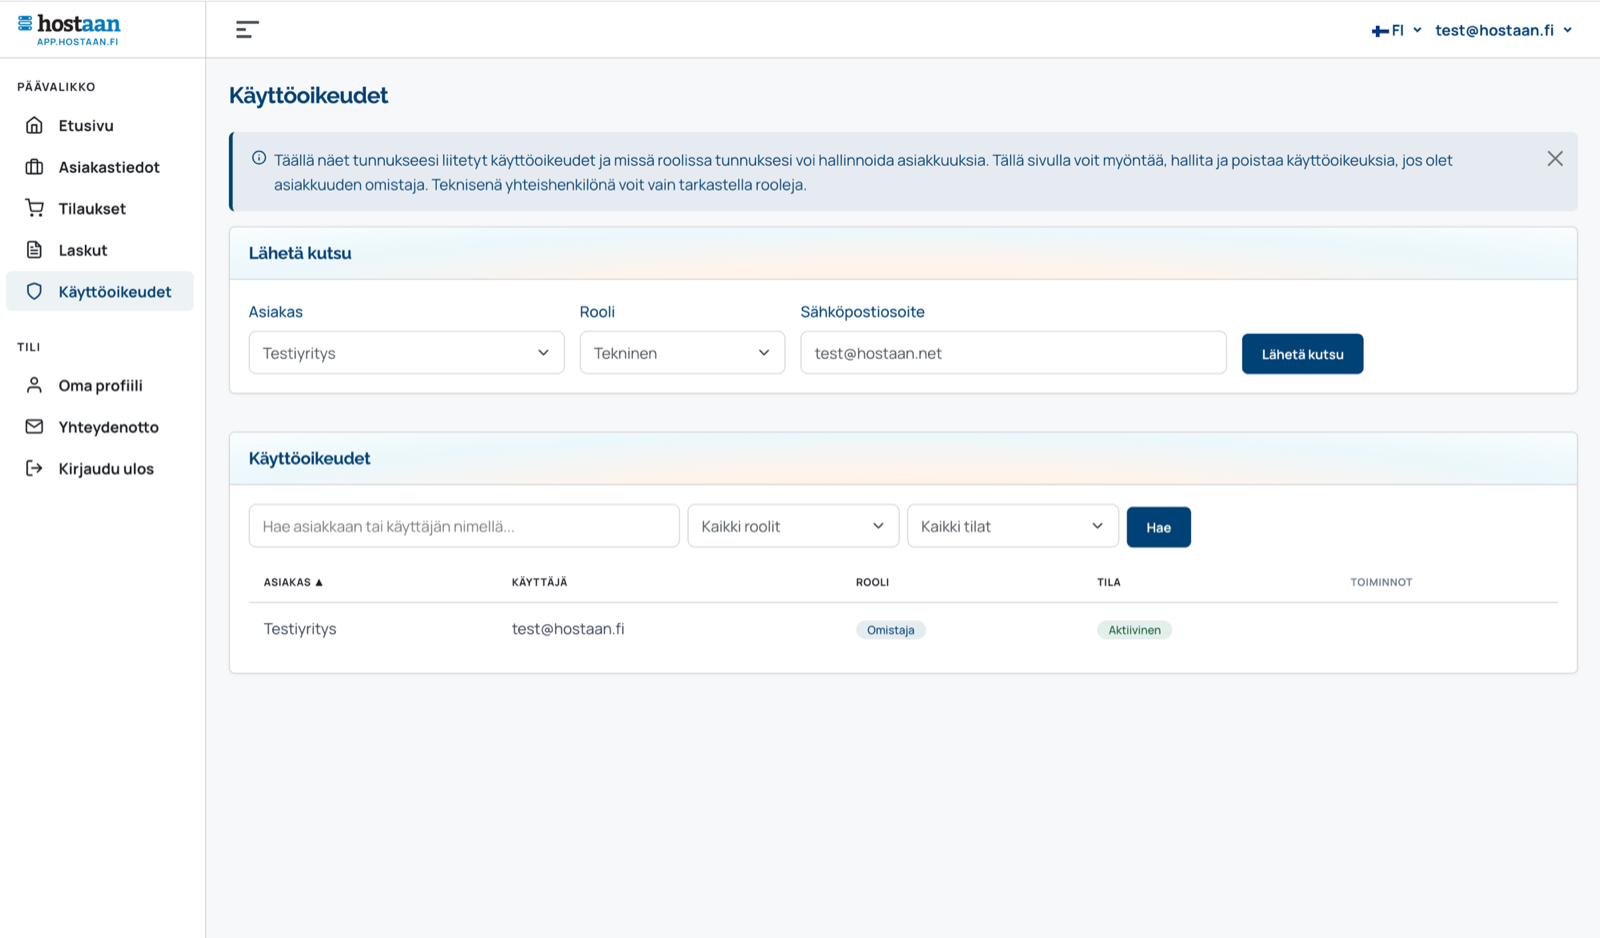Click the Tilaukset shopping cart icon
Viewport: 1600px width, 938px height.
[34, 208]
